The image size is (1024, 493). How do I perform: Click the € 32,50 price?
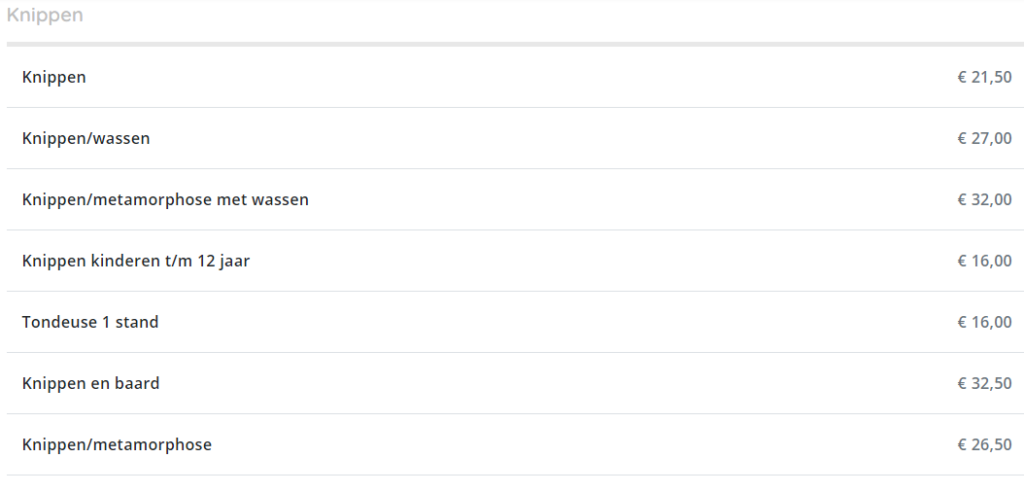(x=985, y=383)
